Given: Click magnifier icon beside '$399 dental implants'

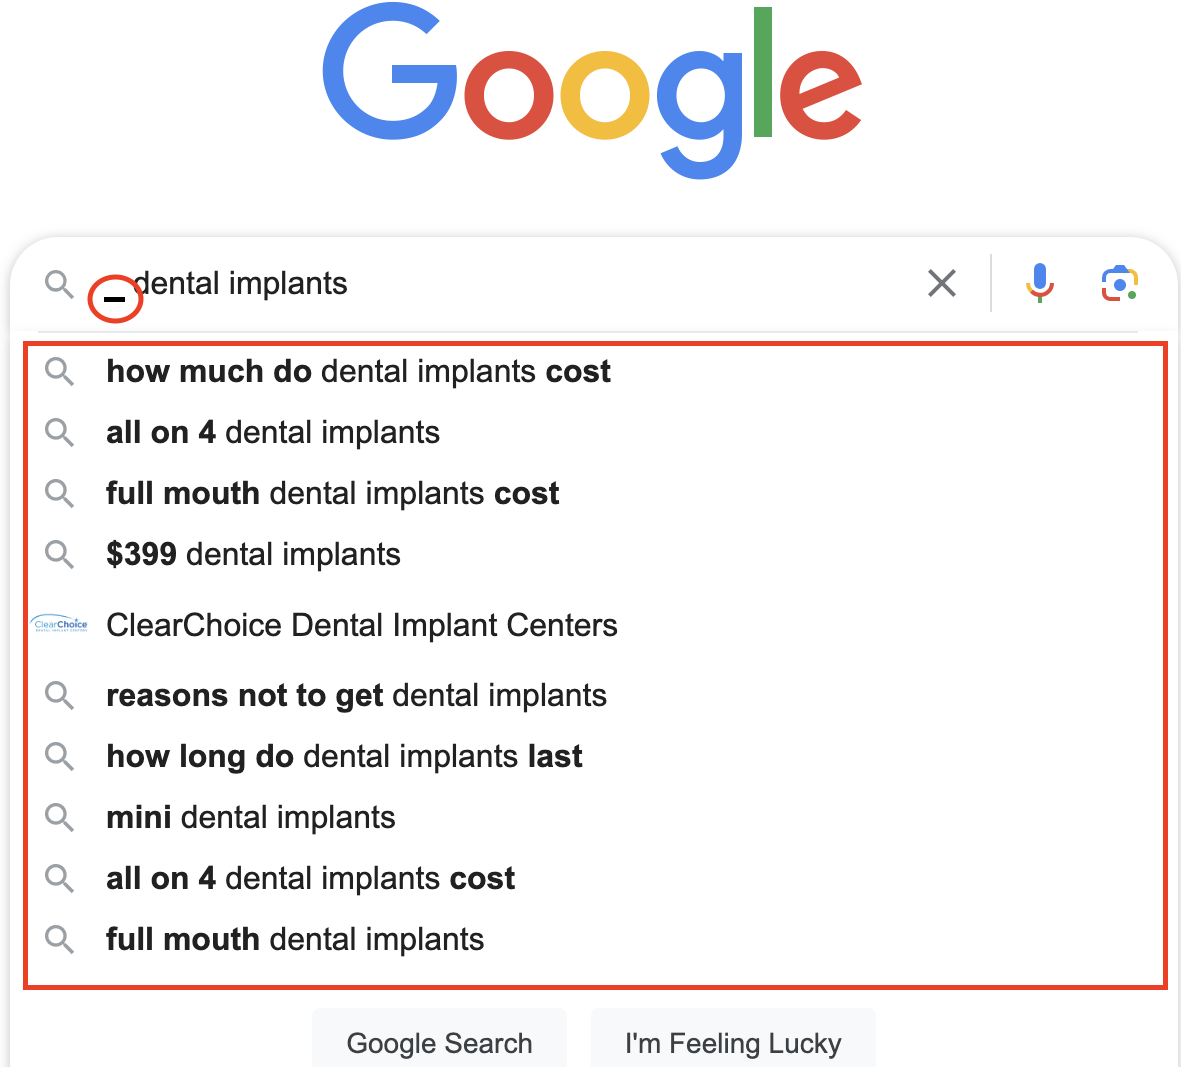Looking at the screenshot, I should point(59,554).
